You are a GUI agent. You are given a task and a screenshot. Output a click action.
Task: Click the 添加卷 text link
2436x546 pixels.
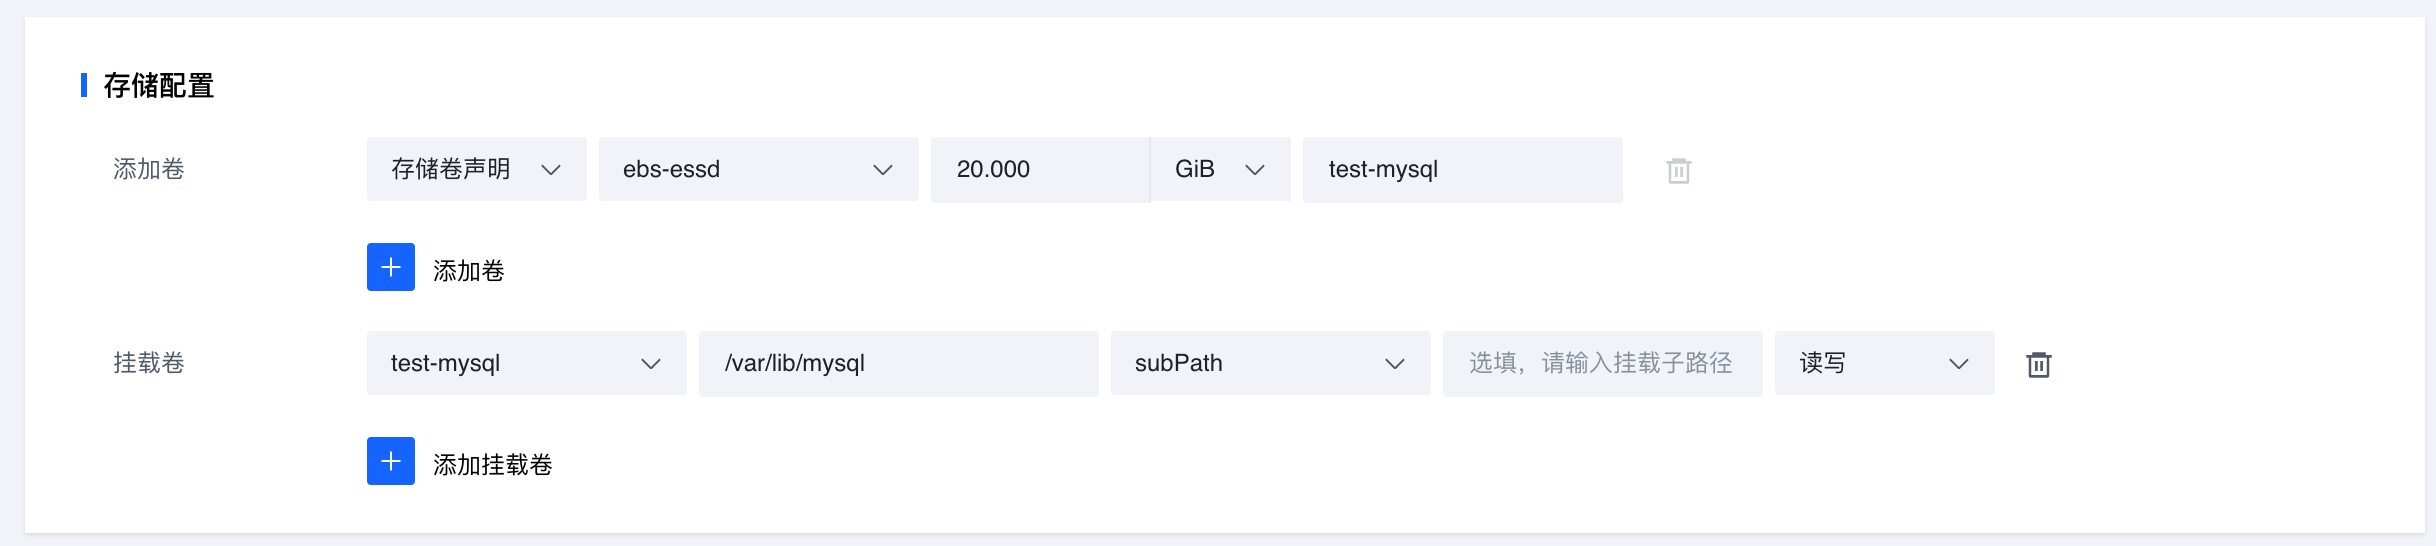[469, 271]
